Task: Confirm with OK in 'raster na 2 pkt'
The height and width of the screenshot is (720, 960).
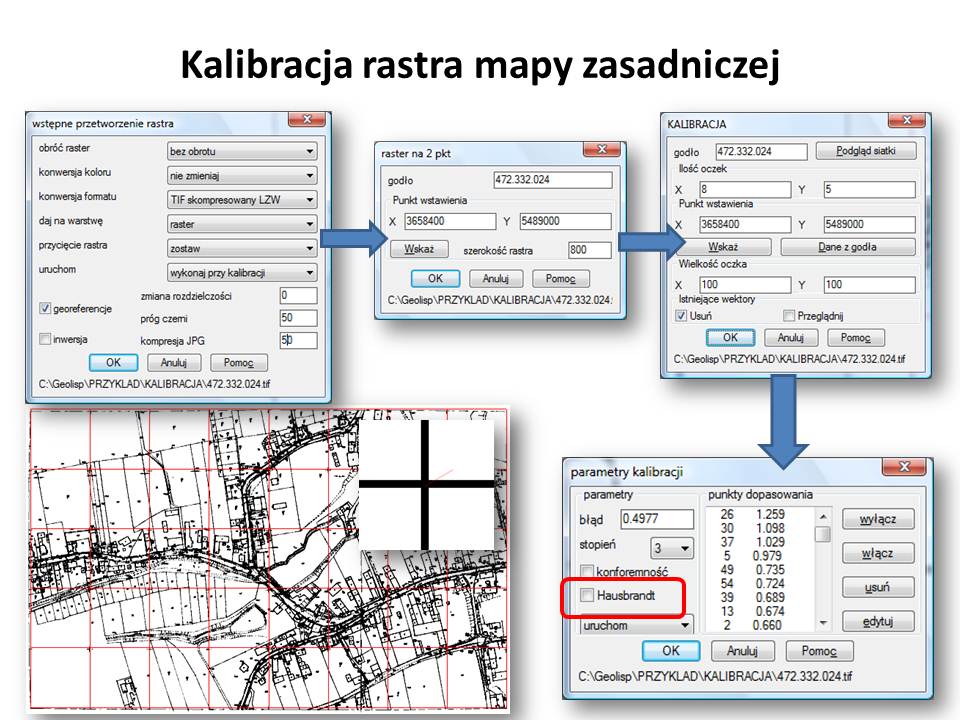Action: click(x=435, y=279)
